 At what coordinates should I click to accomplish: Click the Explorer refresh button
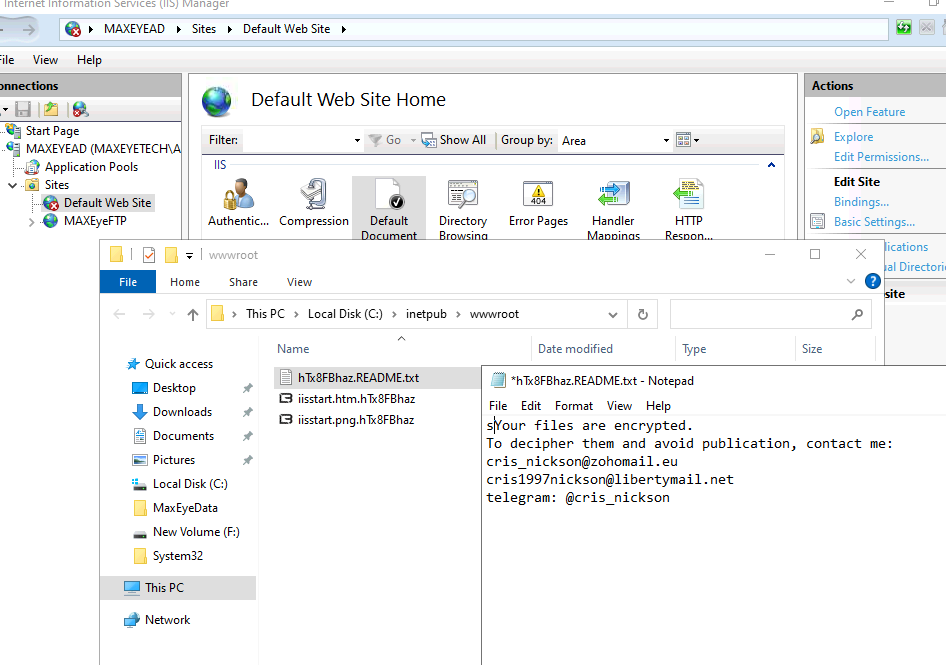[643, 314]
